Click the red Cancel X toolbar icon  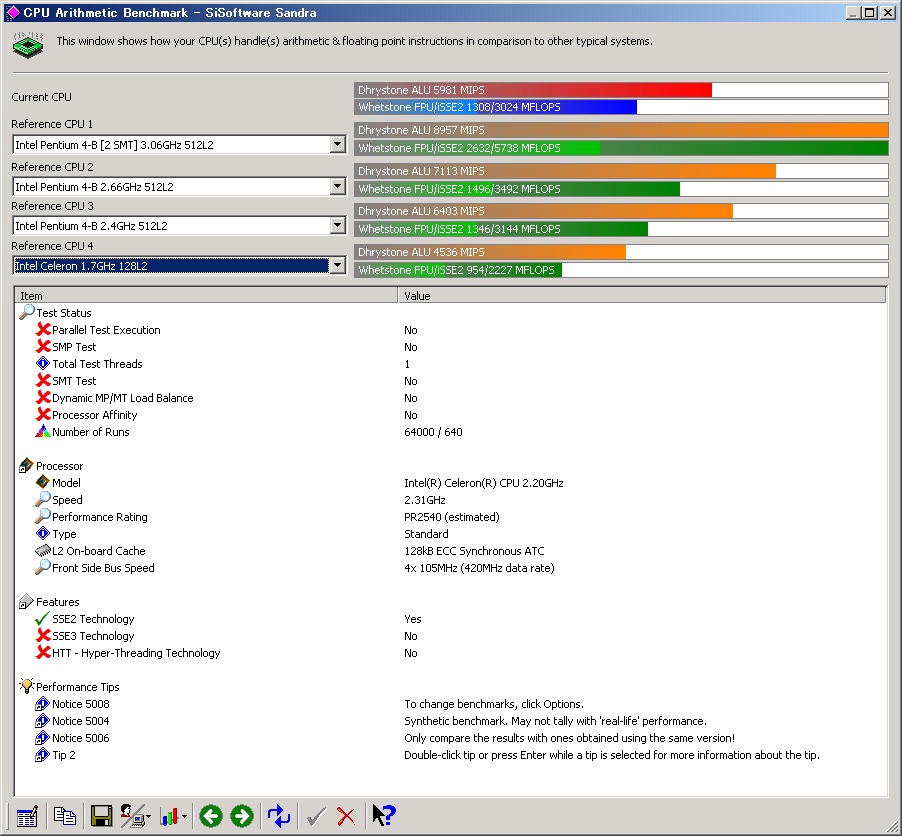tap(346, 816)
